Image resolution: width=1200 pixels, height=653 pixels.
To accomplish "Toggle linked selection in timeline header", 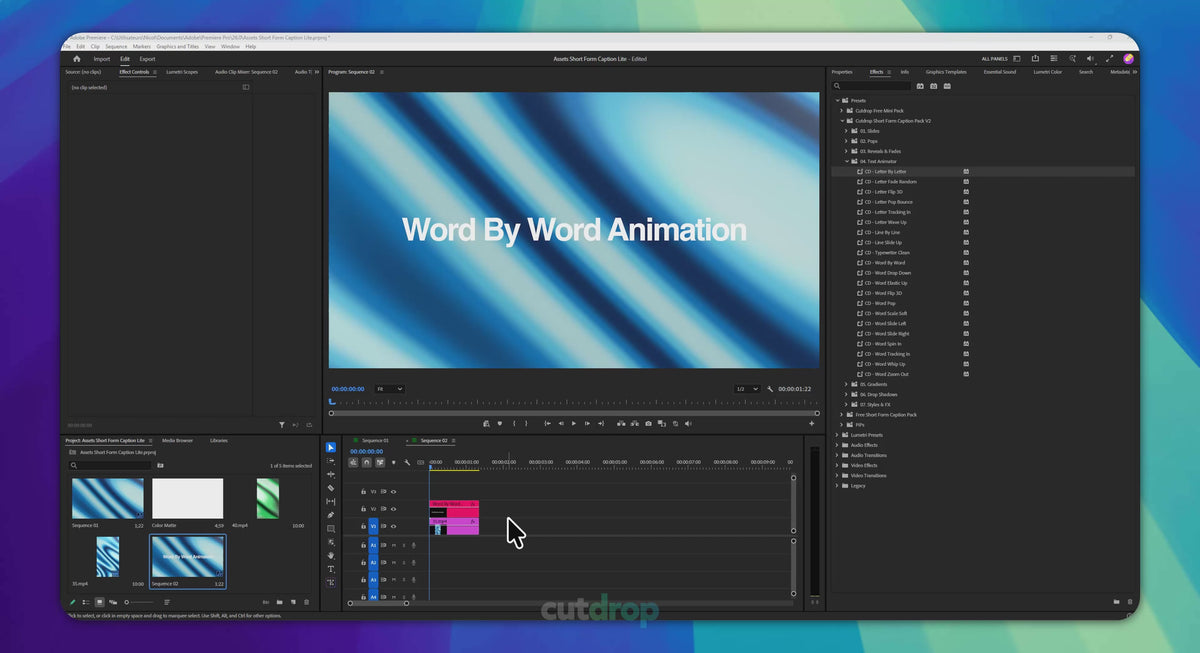I will (380, 462).
